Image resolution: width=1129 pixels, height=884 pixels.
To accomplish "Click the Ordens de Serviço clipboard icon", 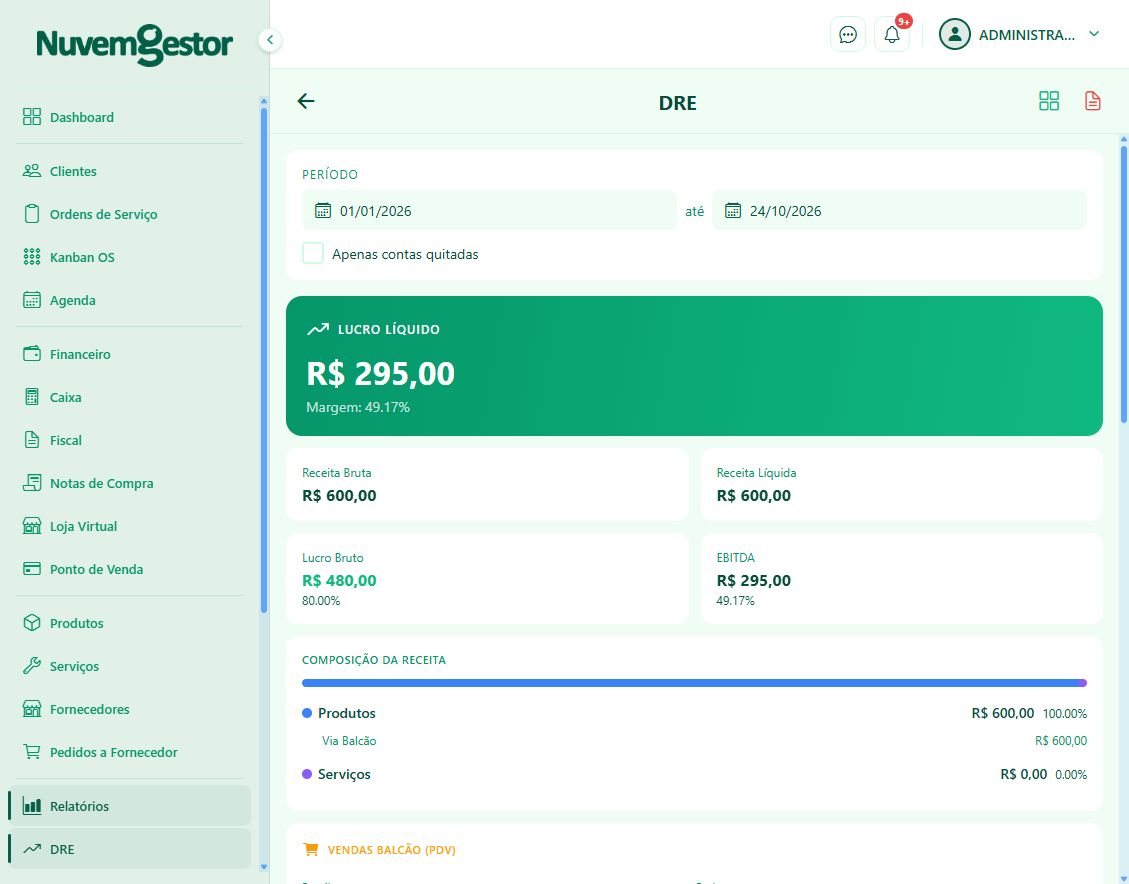I will pyautogui.click(x=32, y=214).
